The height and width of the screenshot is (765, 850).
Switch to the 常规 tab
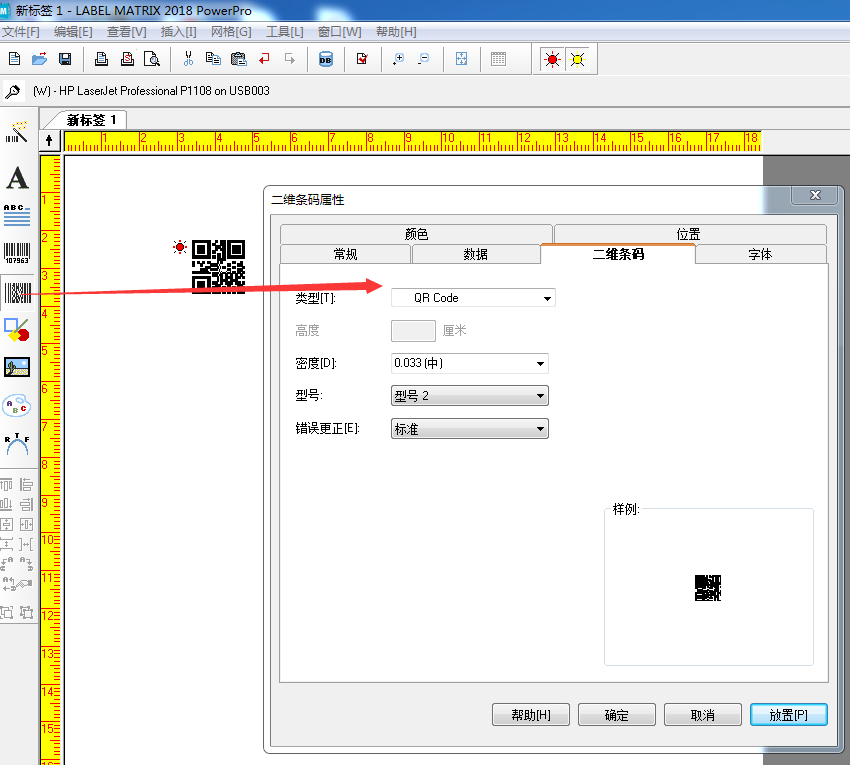pos(345,254)
